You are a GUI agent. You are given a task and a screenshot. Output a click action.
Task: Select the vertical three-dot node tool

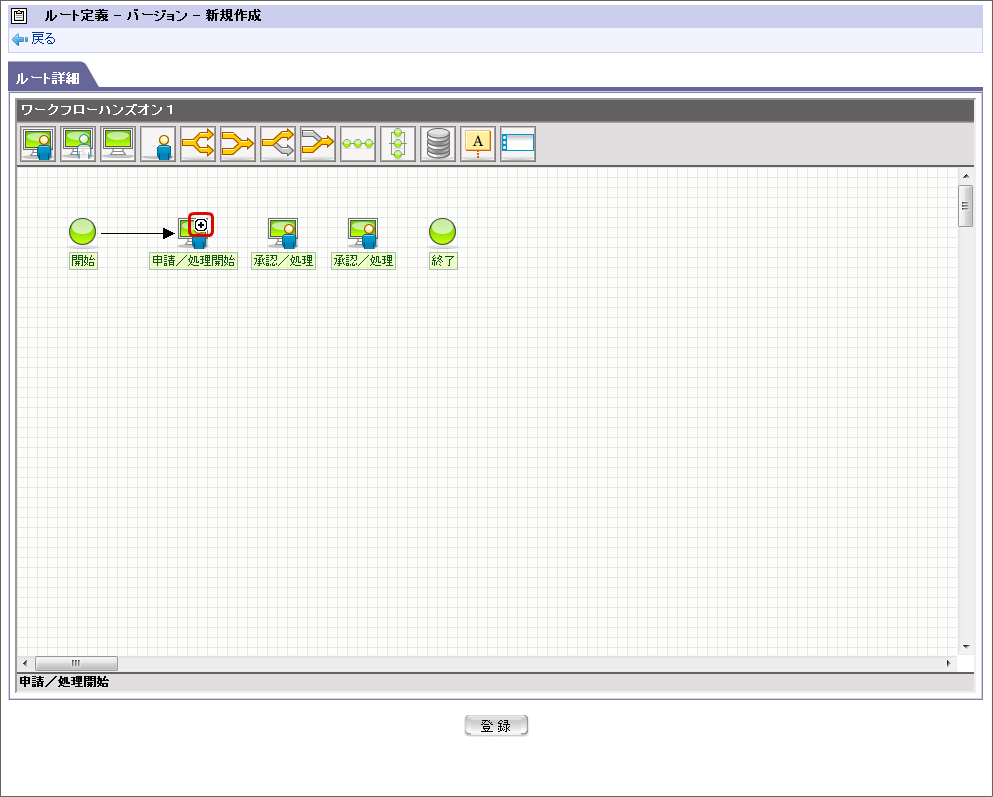pos(398,144)
